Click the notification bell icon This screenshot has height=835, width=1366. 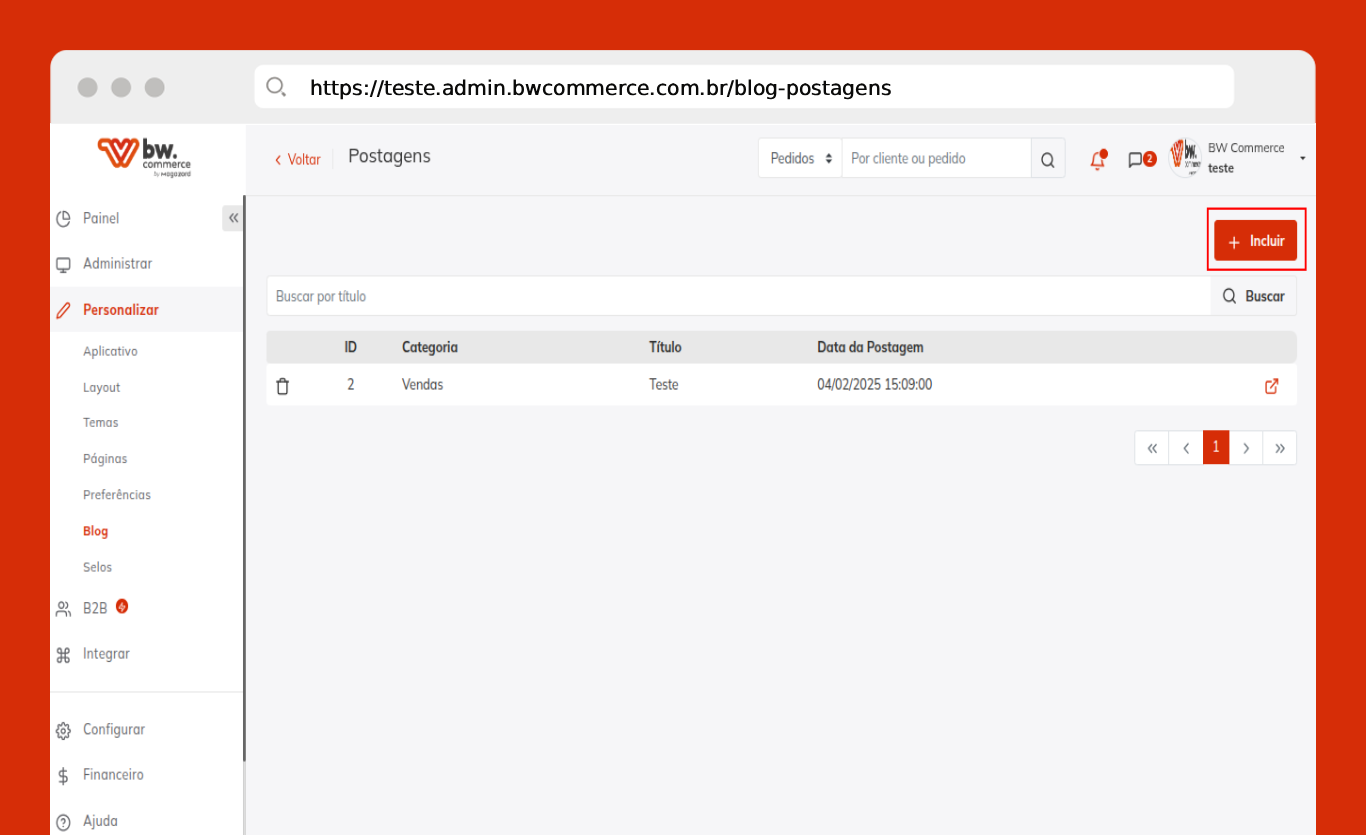coord(1097,160)
